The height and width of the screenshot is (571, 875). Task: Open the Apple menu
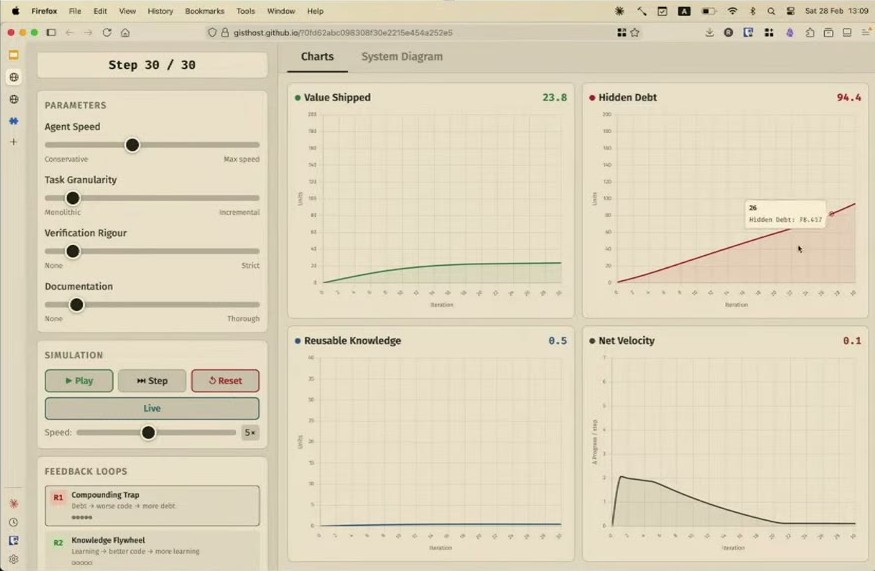pyautogui.click(x=15, y=11)
